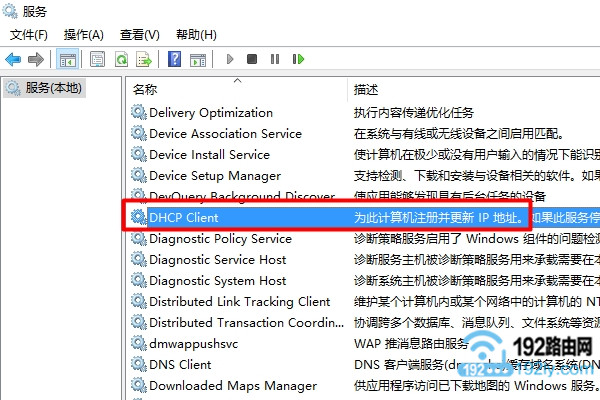600x400 pixels.
Task: Click gear icon beside Device Install Service
Action: pos(139,154)
